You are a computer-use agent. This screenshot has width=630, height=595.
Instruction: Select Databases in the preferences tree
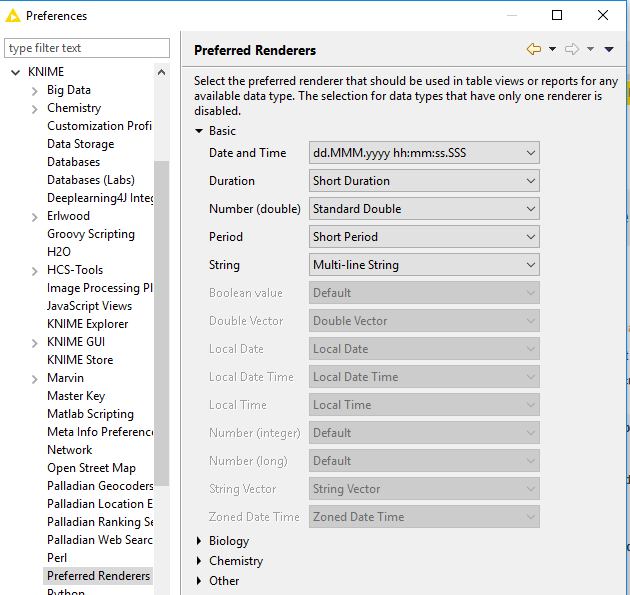(x=73, y=162)
